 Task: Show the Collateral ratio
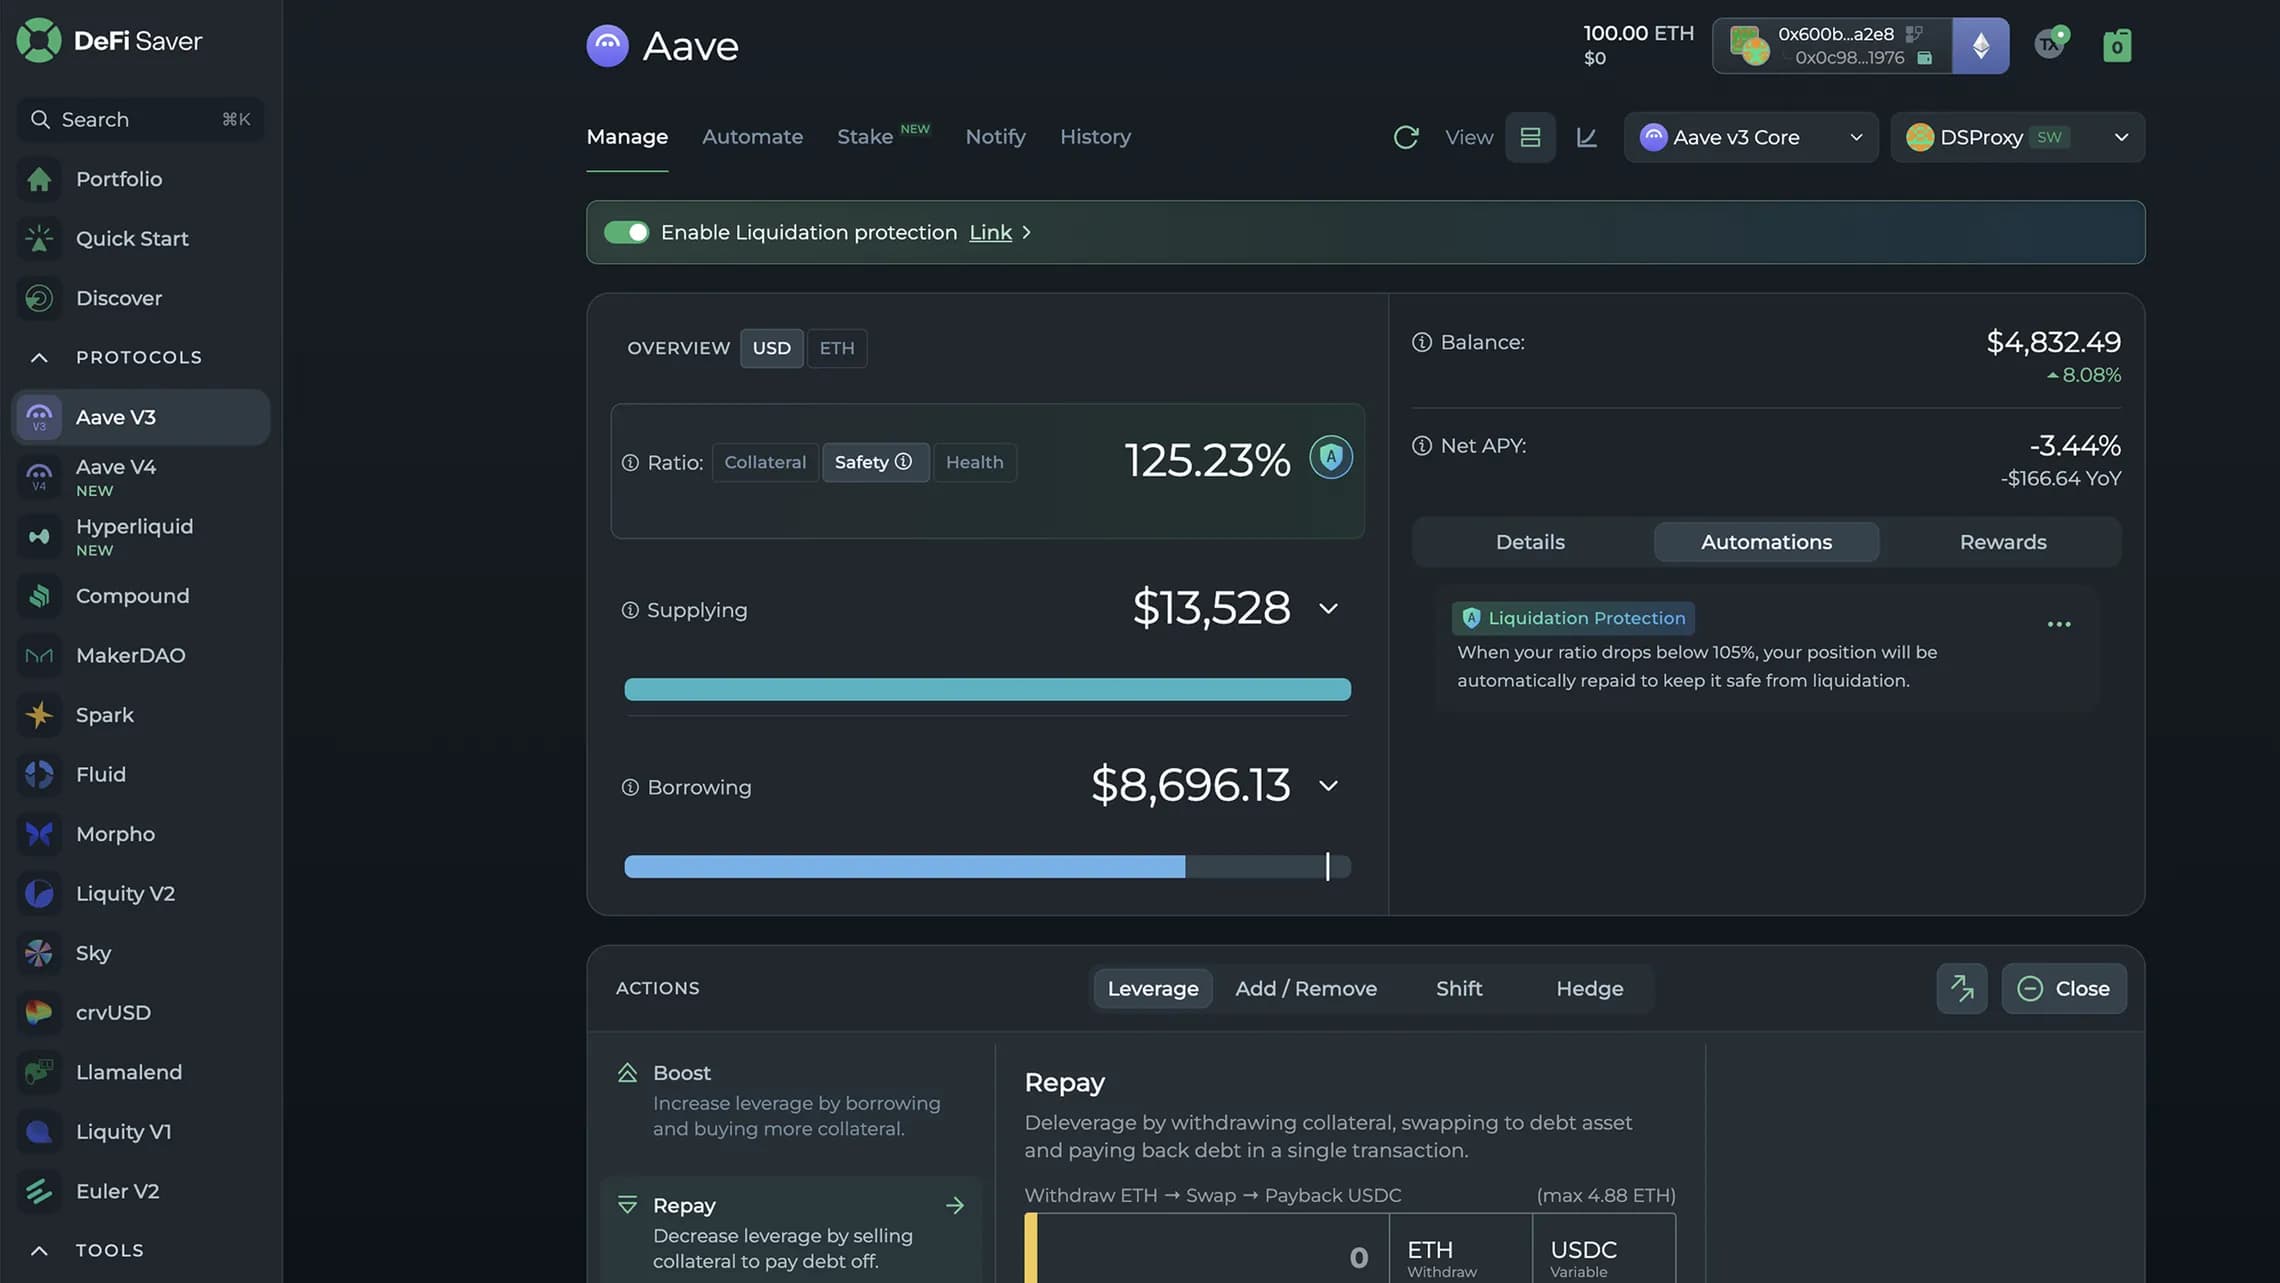click(x=765, y=463)
